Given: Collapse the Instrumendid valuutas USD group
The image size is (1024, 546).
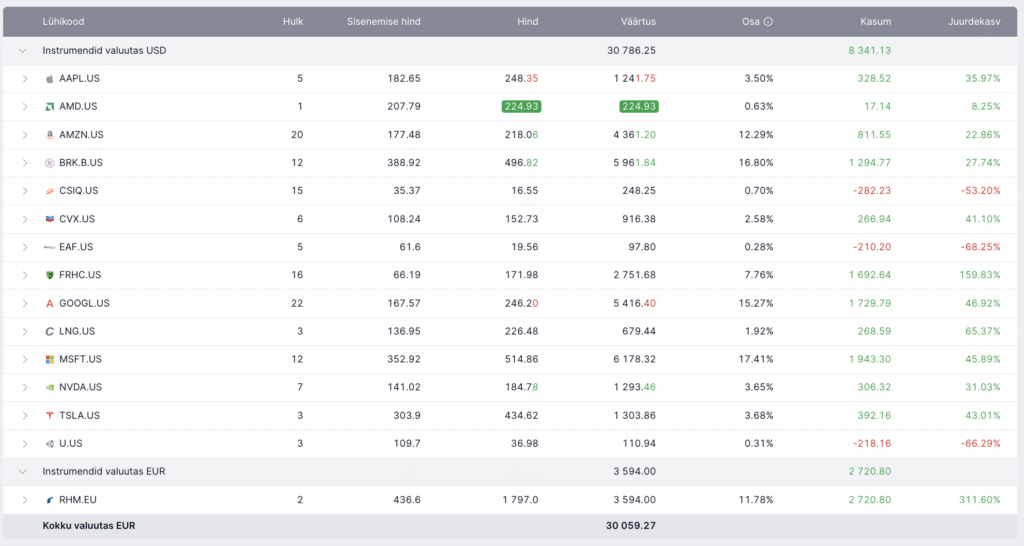Looking at the screenshot, I should 22,50.
